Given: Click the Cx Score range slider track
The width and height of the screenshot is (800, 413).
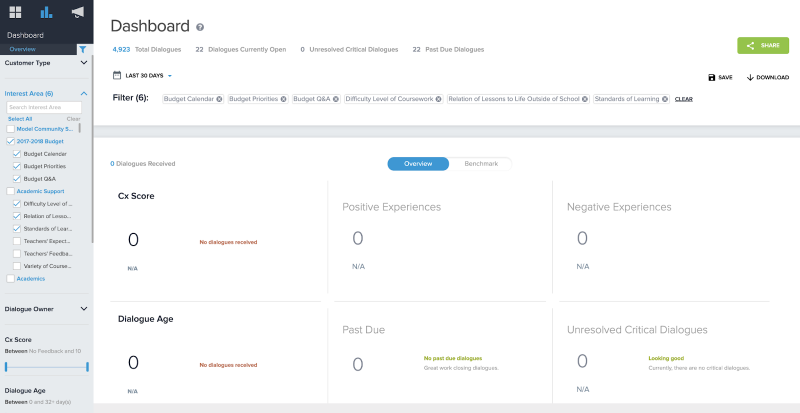Looking at the screenshot, I should (46, 367).
